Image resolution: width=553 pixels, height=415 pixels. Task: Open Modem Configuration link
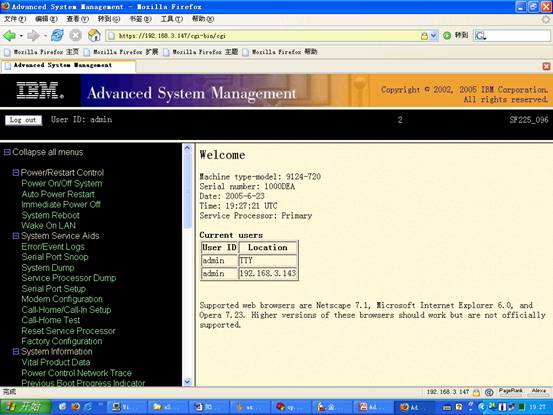62,299
